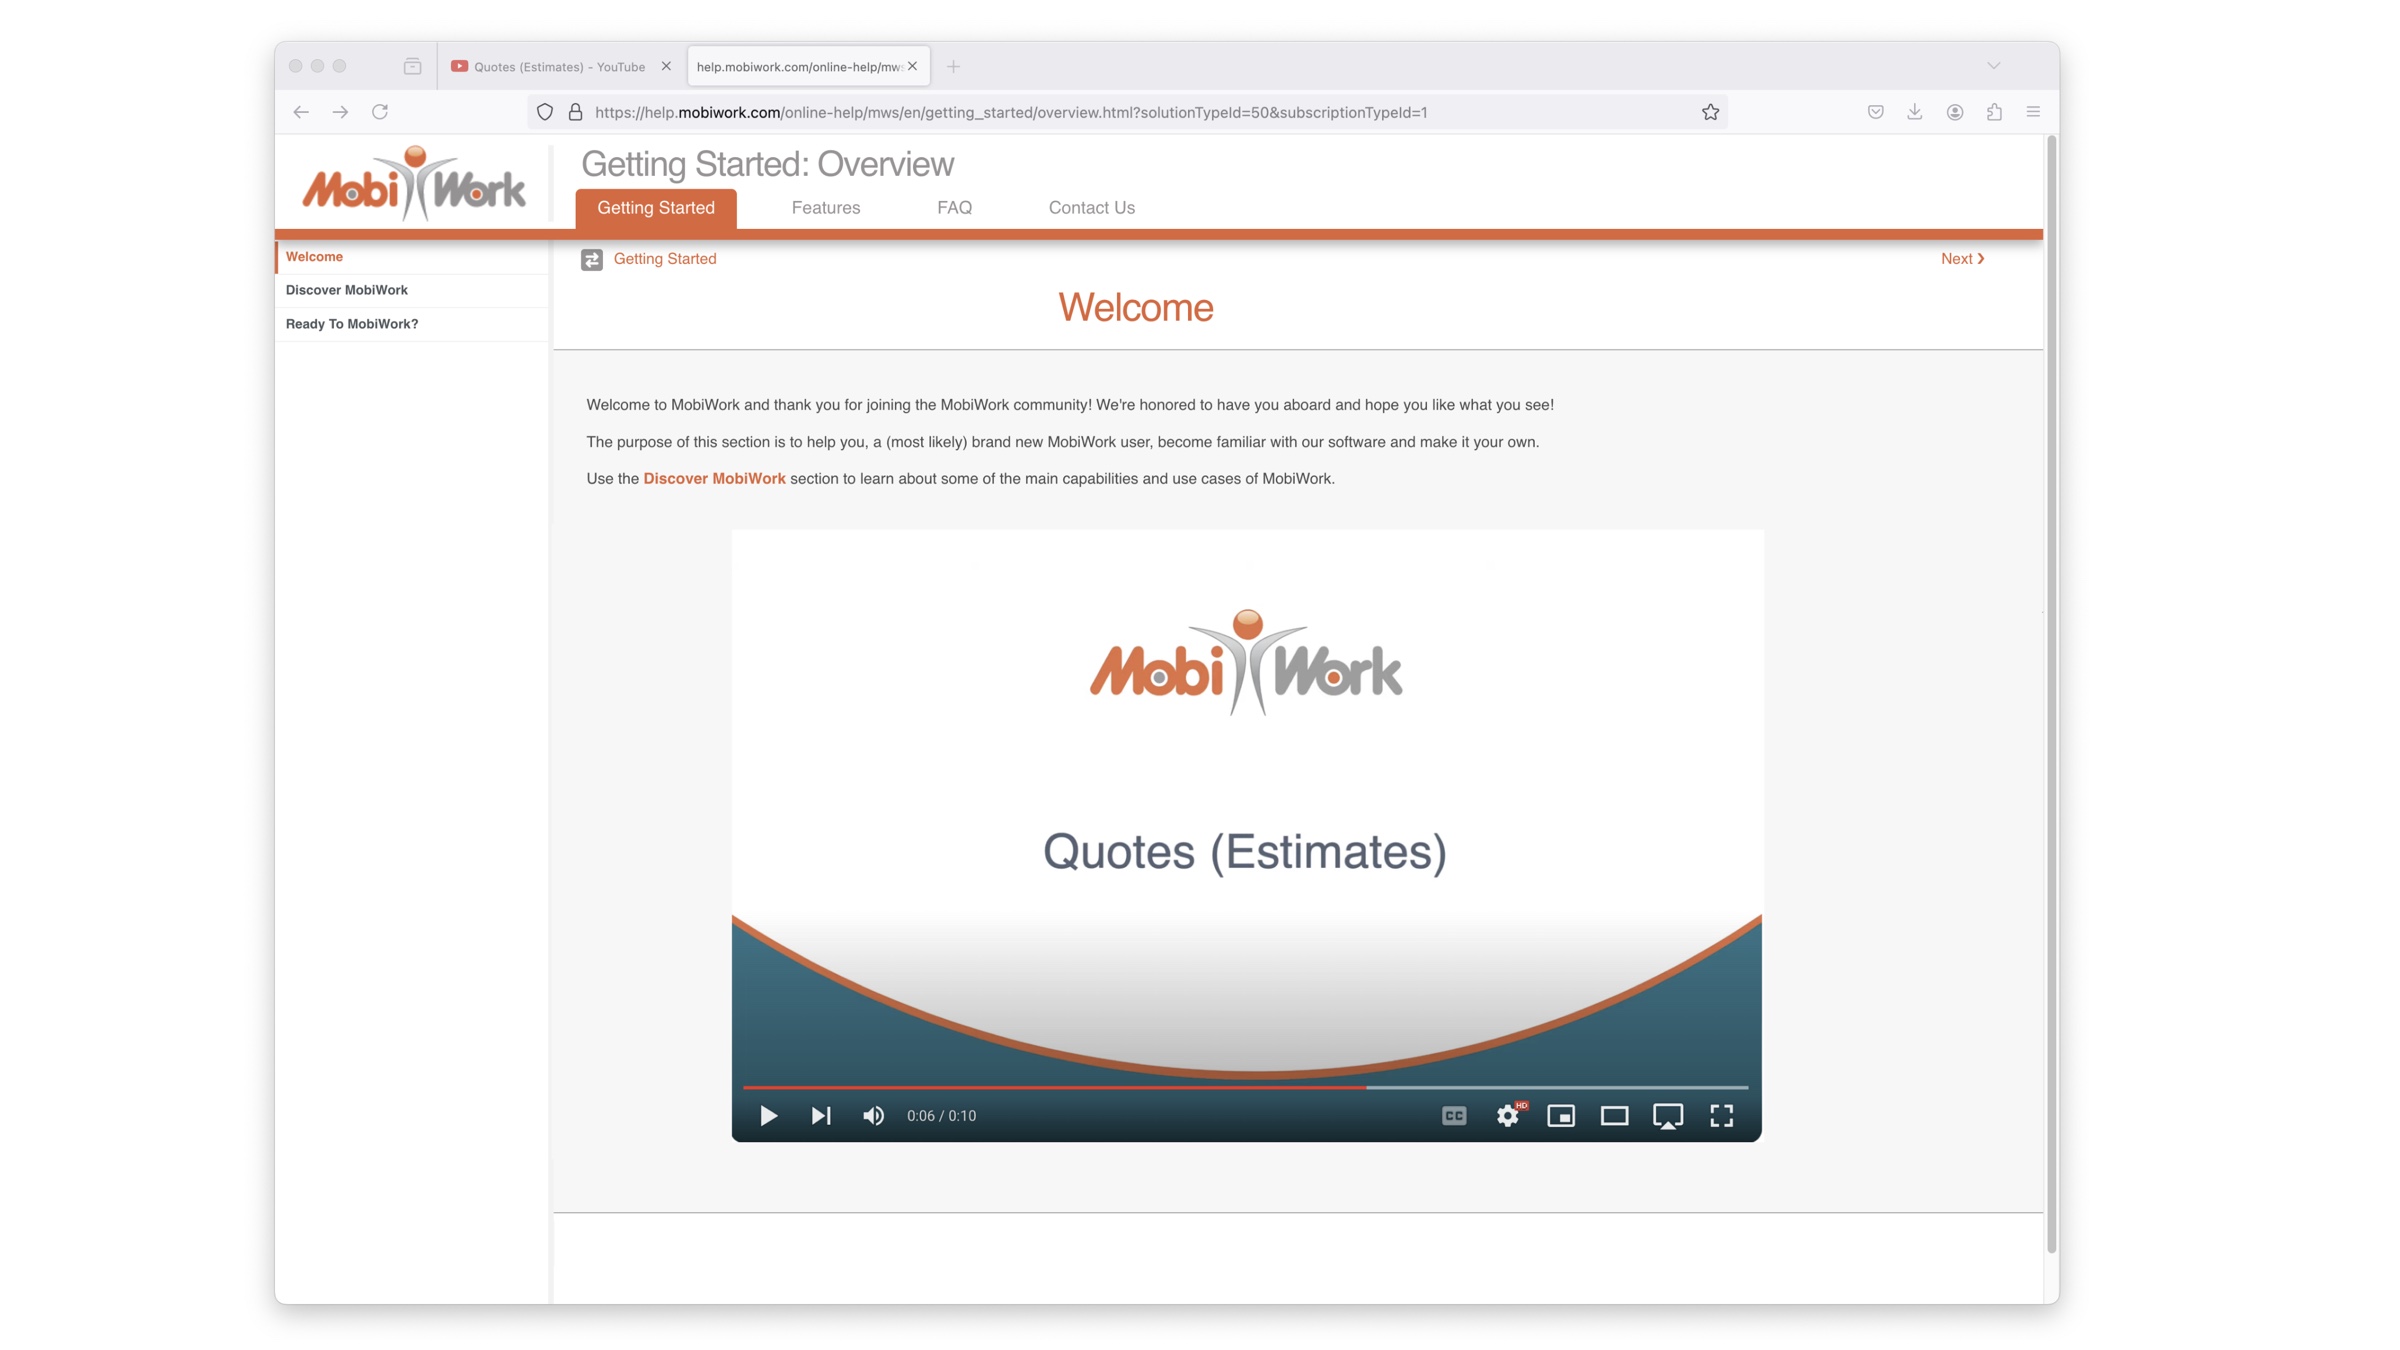Toggle fullscreen video playback

tap(1721, 1116)
